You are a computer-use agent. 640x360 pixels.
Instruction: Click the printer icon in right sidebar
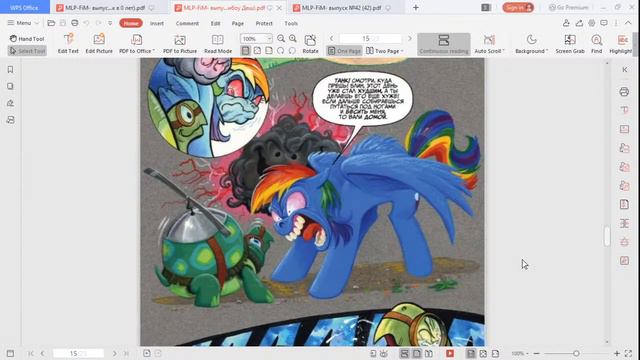(624, 91)
